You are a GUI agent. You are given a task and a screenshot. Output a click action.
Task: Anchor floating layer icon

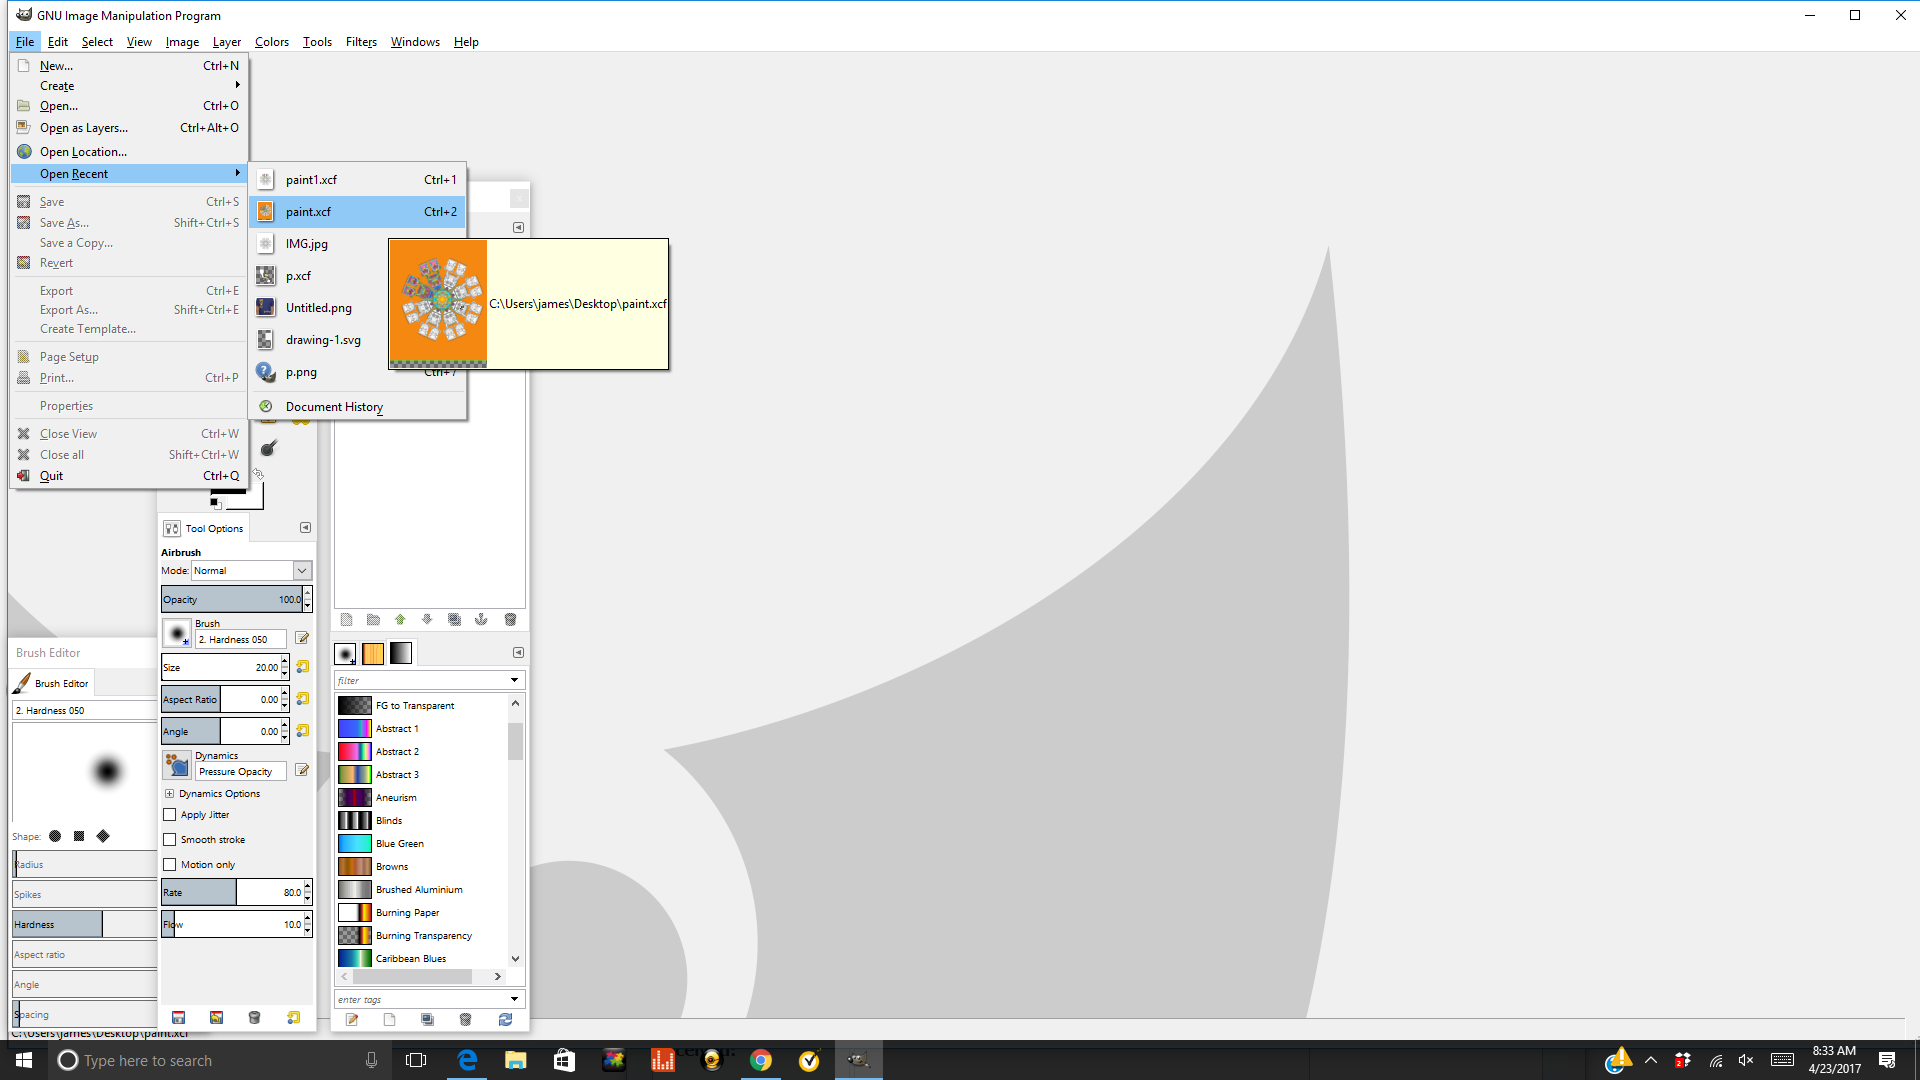tap(481, 620)
